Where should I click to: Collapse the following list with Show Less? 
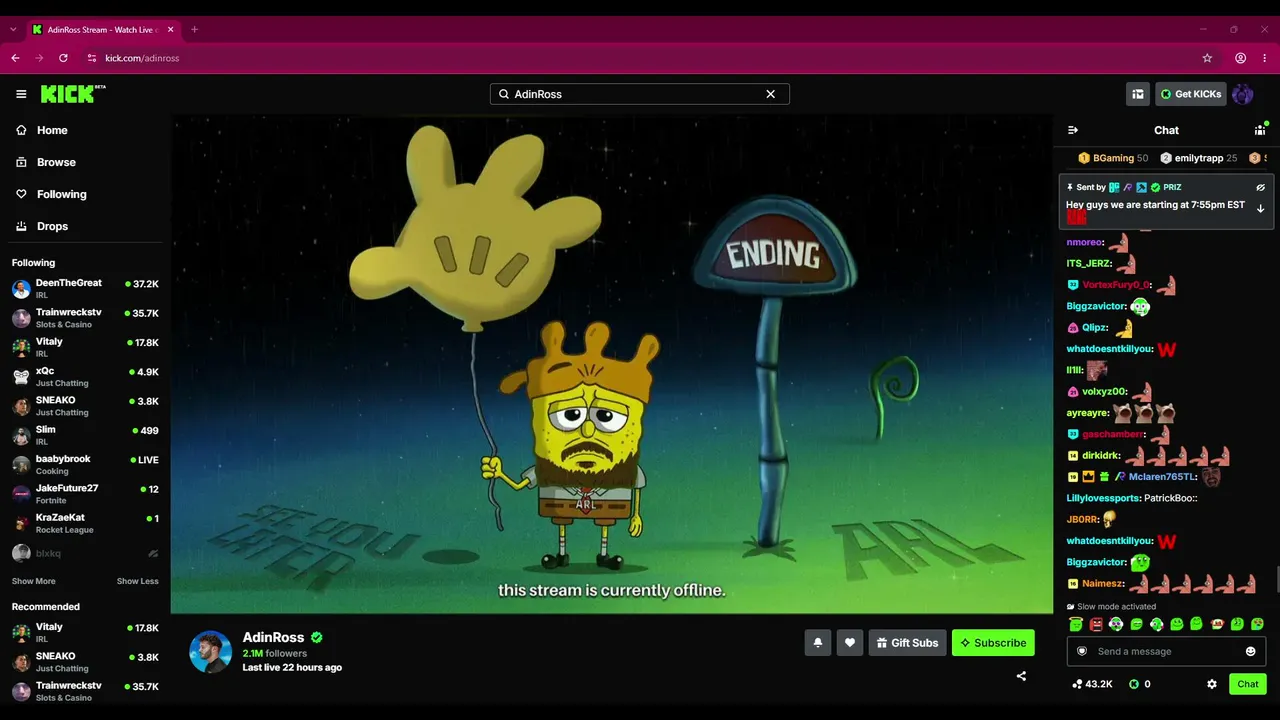[137, 581]
